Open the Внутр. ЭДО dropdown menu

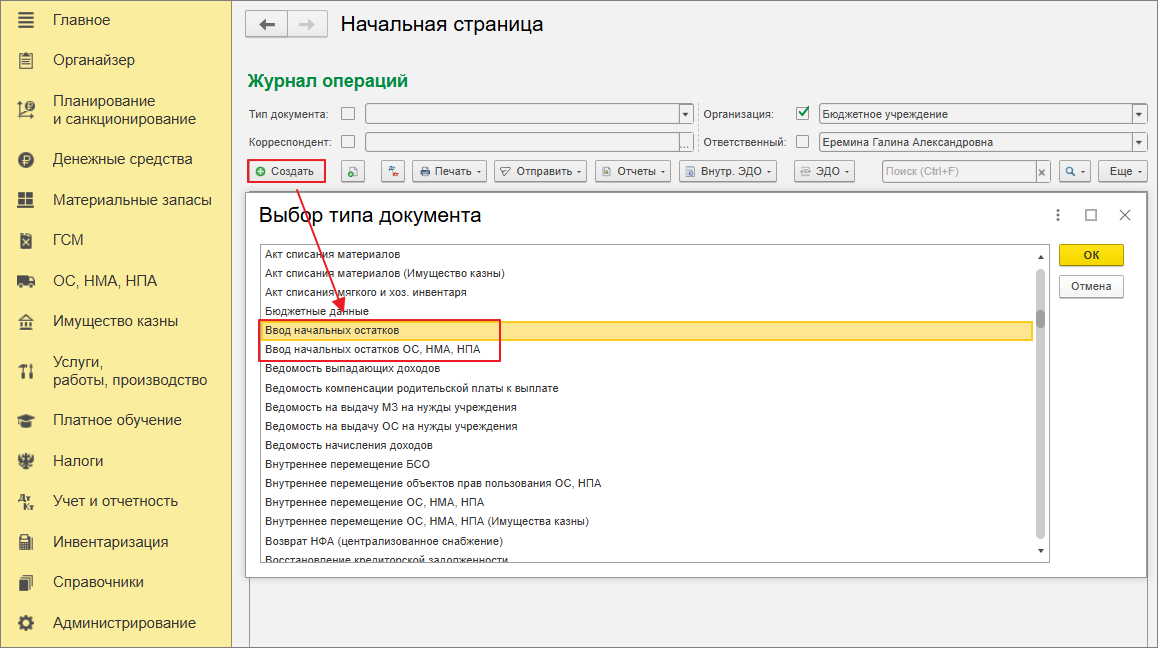(x=728, y=171)
